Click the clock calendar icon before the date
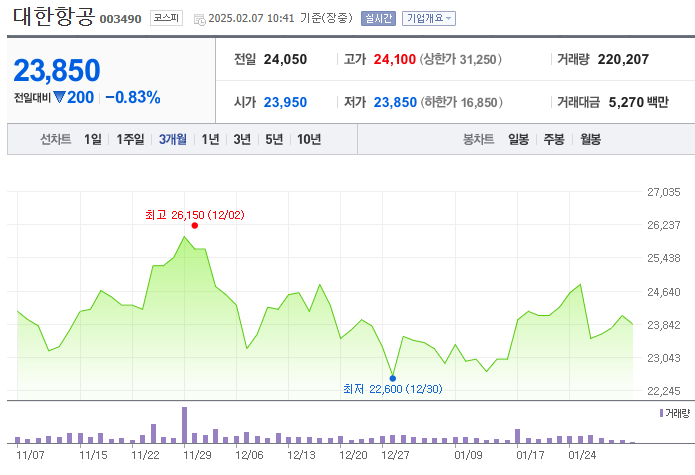 tap(199, 19)
